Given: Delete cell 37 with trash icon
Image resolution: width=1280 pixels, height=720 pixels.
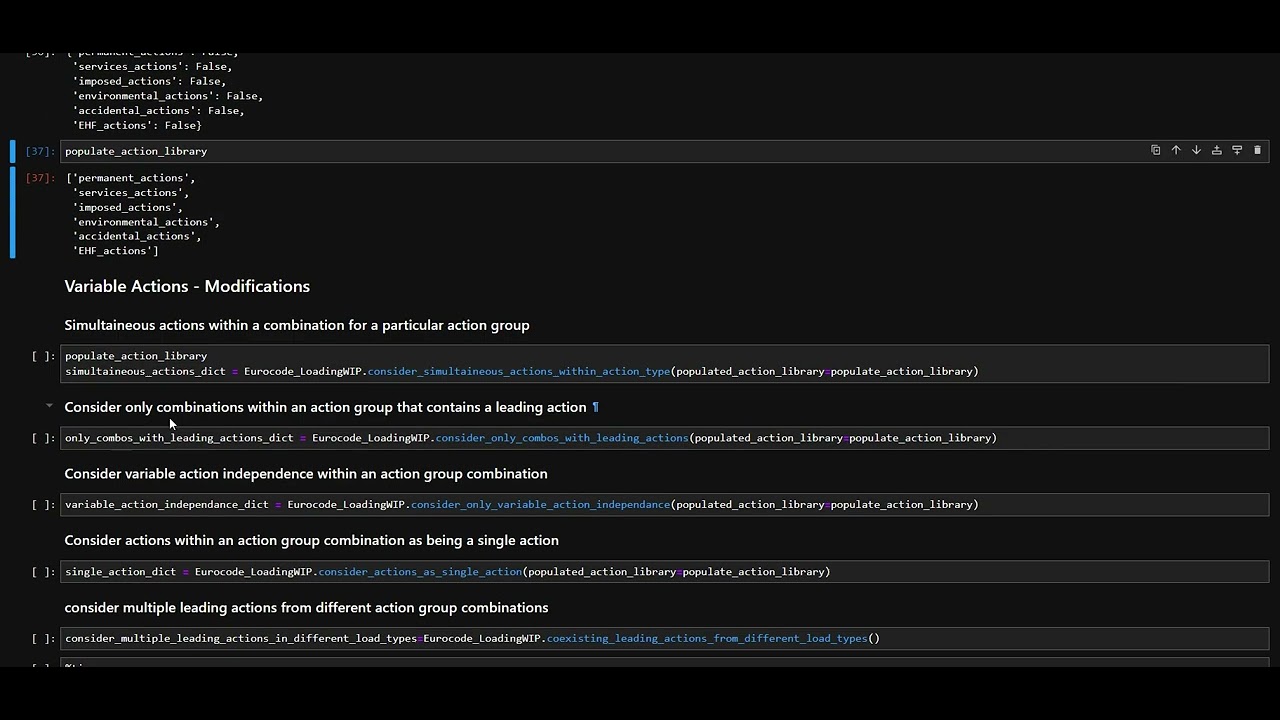Looking at the screenshot, I should (1257, 150).
